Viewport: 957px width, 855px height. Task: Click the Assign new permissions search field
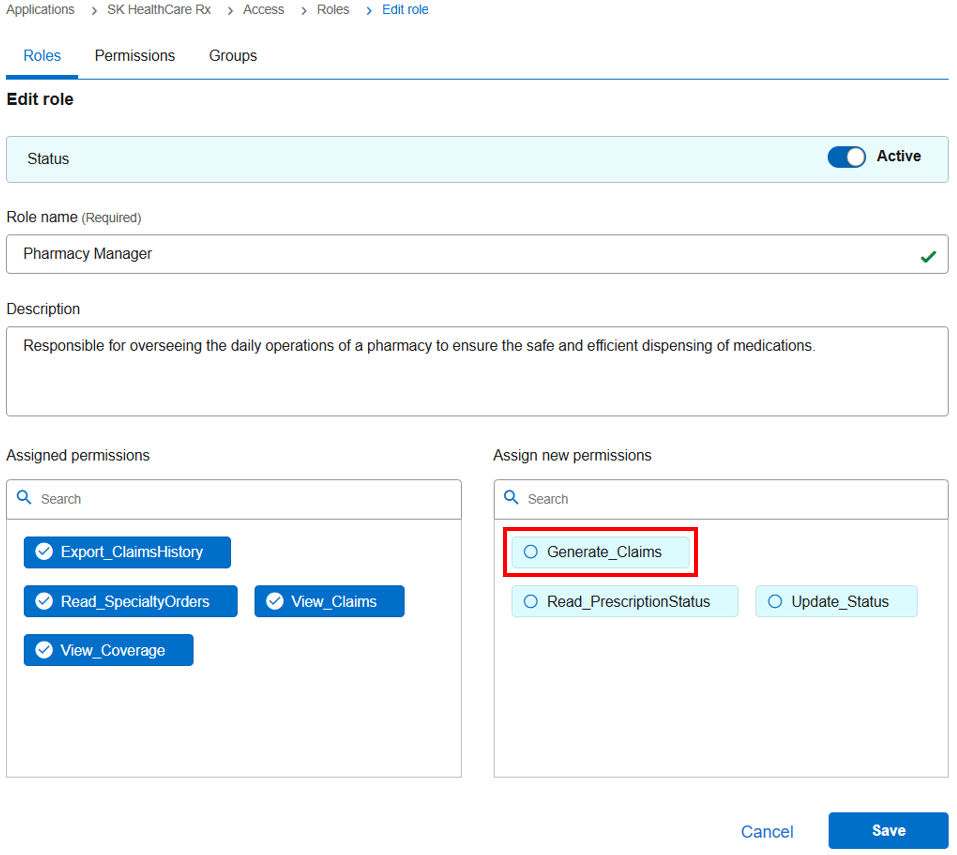721,499
